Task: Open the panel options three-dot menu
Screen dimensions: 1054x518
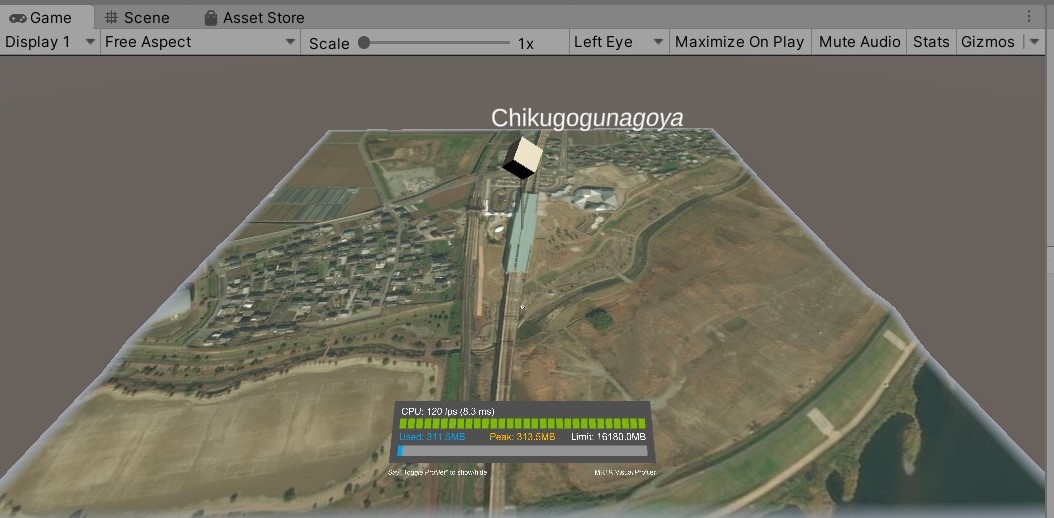Action: coord(1029,16)
